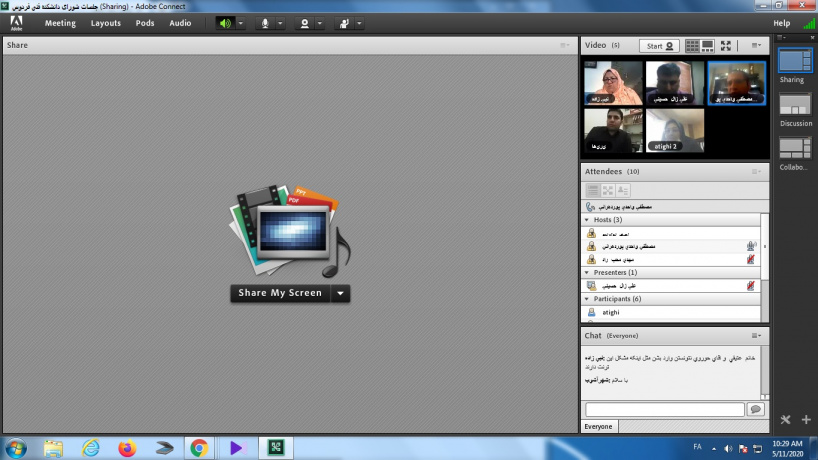Switch video pod to filmstrip view
This screenshot has height=460, width=818.
click(x=708, y=46)
